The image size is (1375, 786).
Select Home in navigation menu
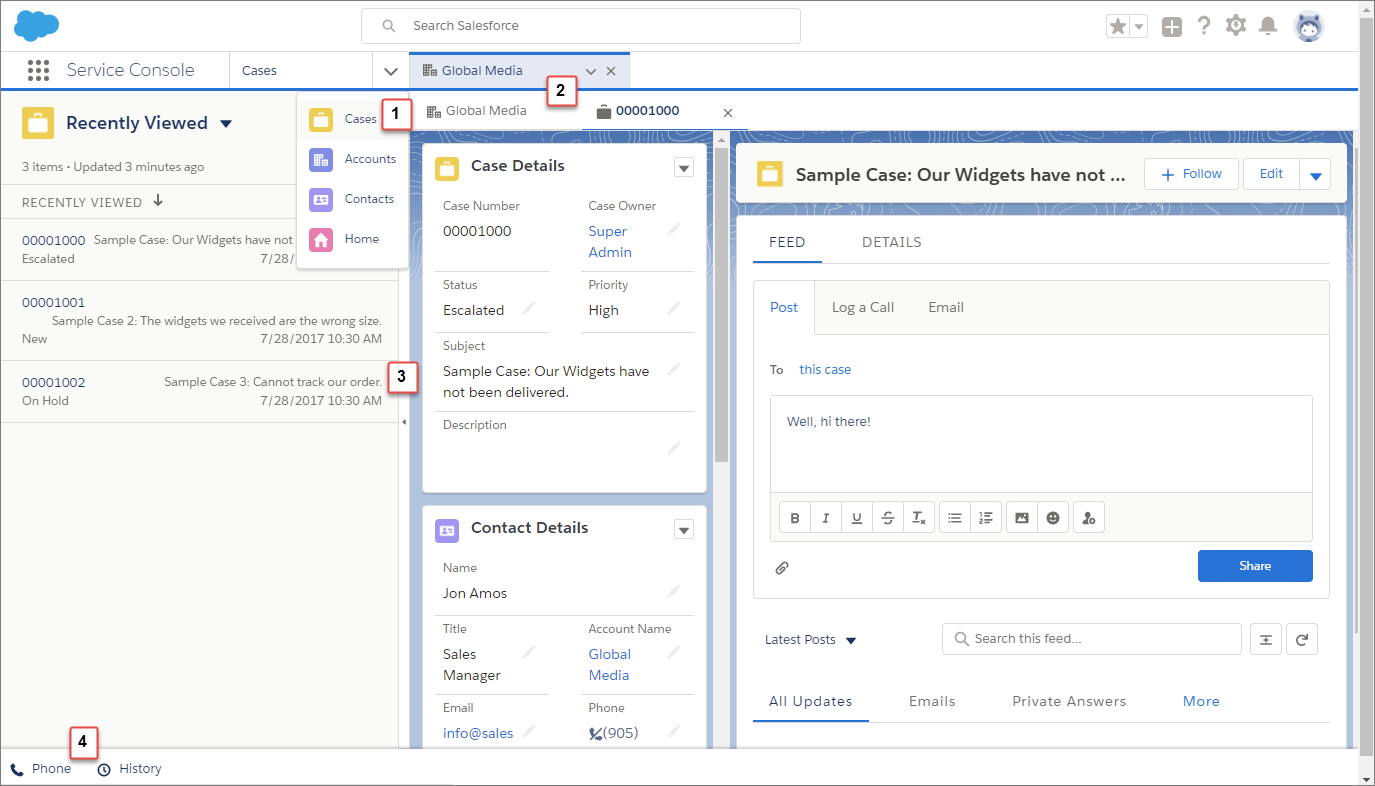pos(353,239)
